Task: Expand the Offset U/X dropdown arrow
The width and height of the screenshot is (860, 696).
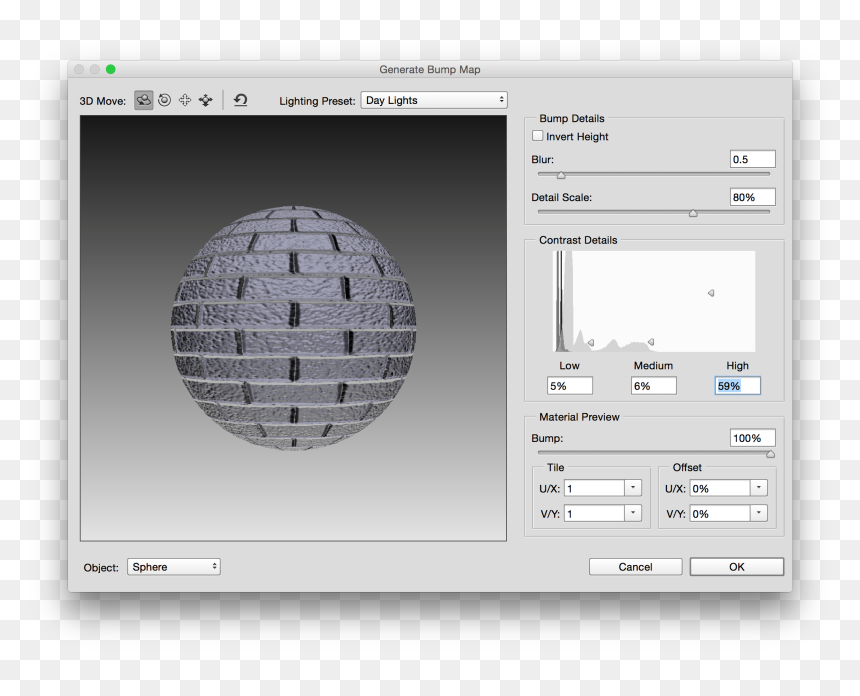Action: pyautogui.click(x=759, y=488)
